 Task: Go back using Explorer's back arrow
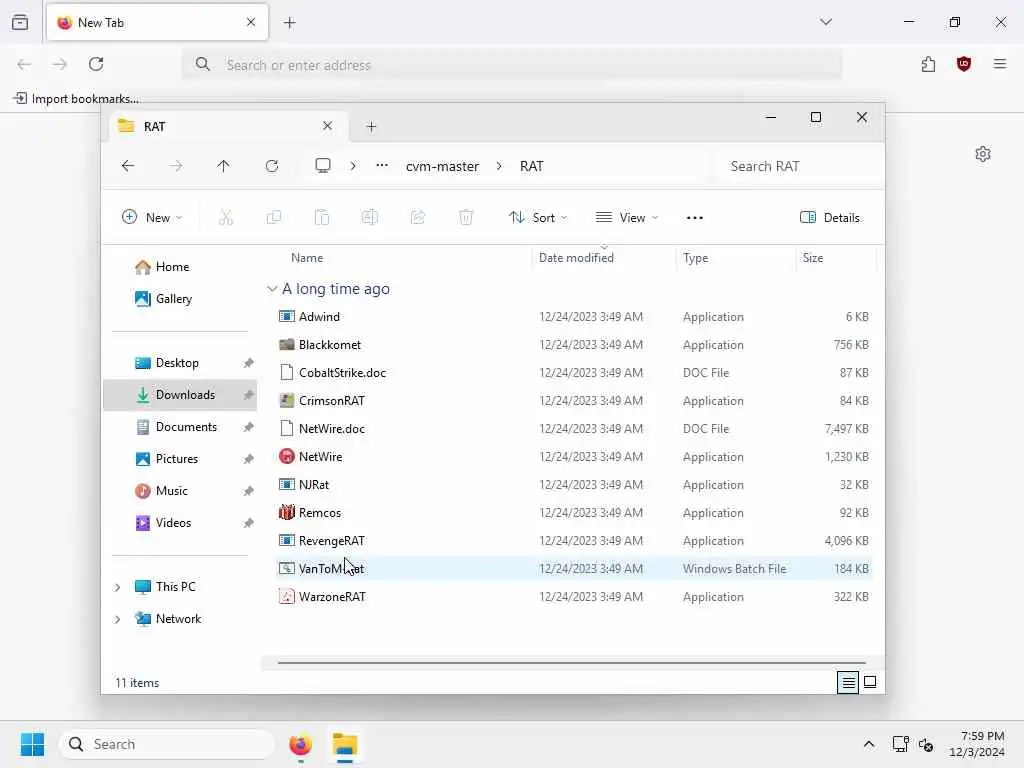click(x=128, y=166)
